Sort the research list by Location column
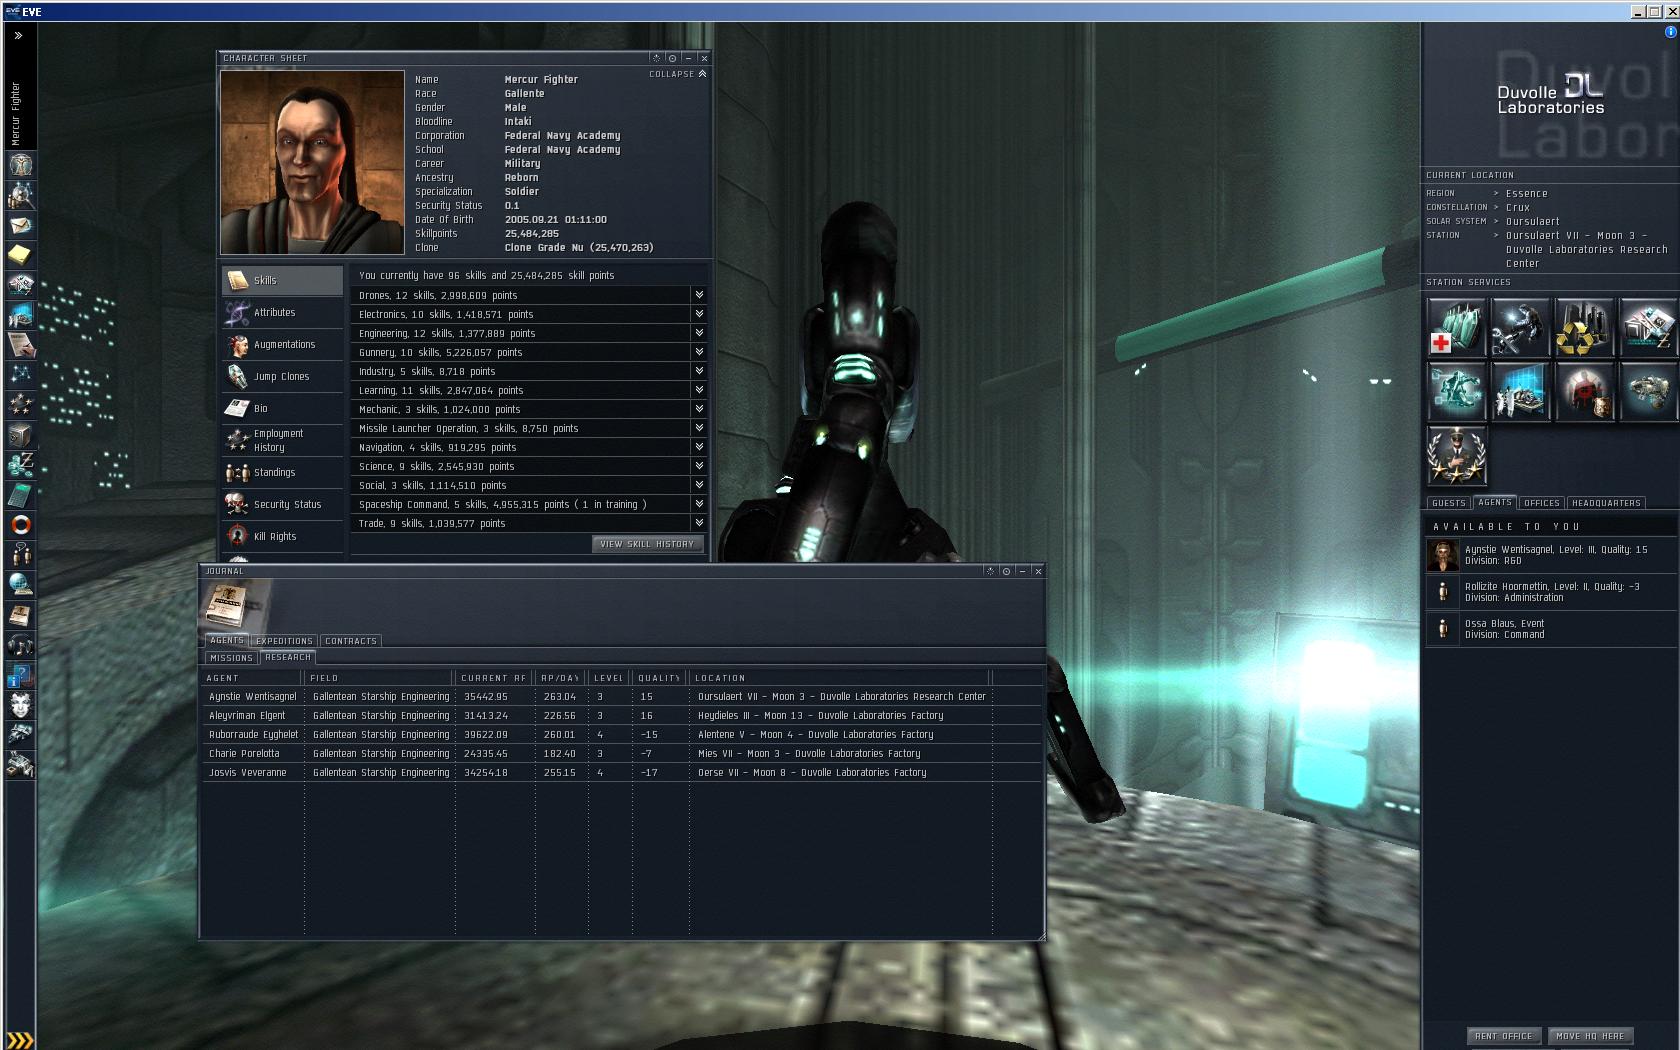The width and height of the screenshot is (1680, 1050). click(x=839, y=678)
